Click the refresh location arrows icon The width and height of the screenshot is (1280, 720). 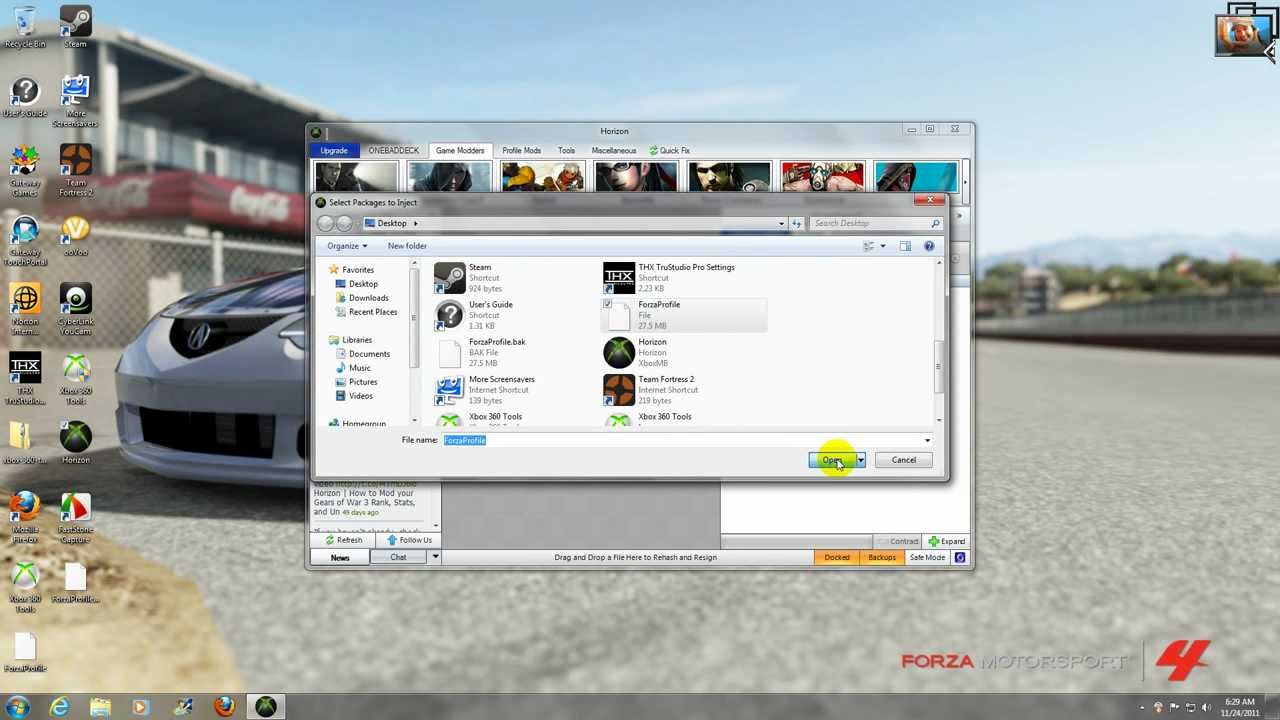(x=796, y=223)
